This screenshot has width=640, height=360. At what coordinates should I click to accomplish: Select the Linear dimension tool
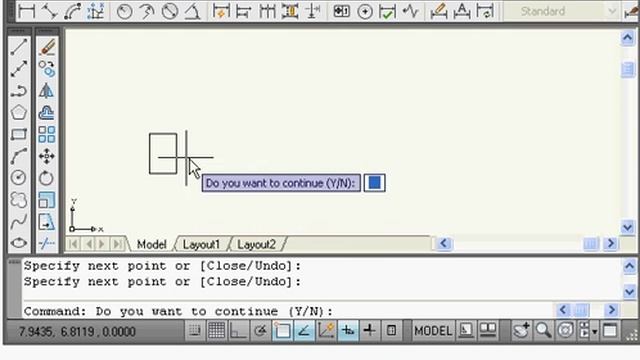pyautogui.click(x=27, y=11)
